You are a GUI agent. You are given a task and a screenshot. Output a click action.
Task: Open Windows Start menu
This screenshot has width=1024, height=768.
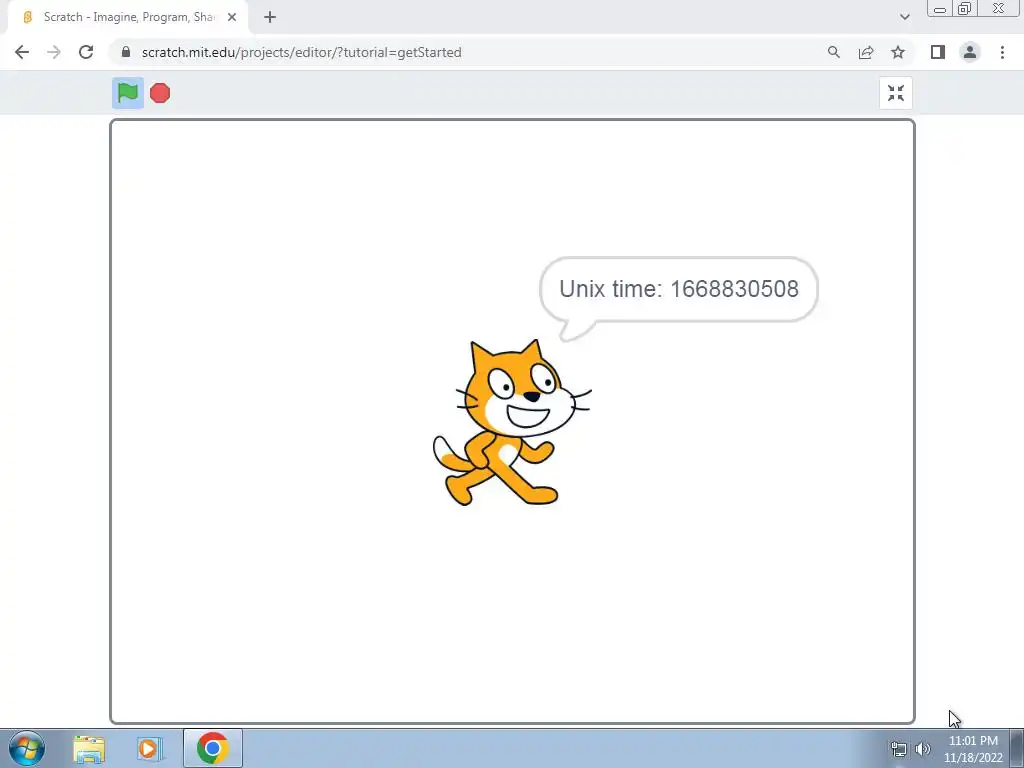coord(27,748)
